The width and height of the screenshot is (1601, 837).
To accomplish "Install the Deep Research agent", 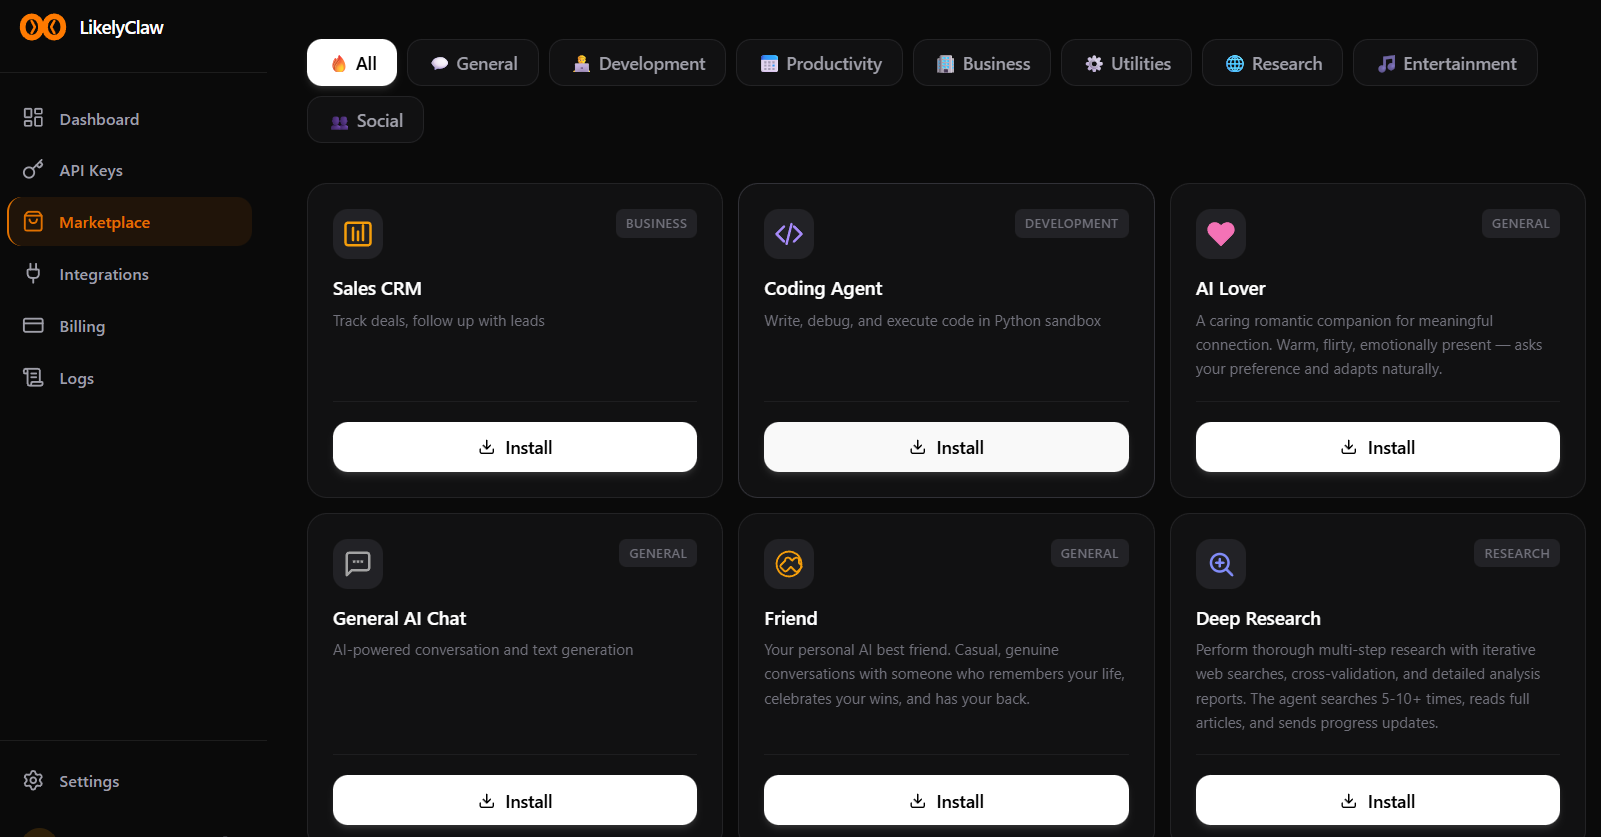I will (x=1377, y=800).
